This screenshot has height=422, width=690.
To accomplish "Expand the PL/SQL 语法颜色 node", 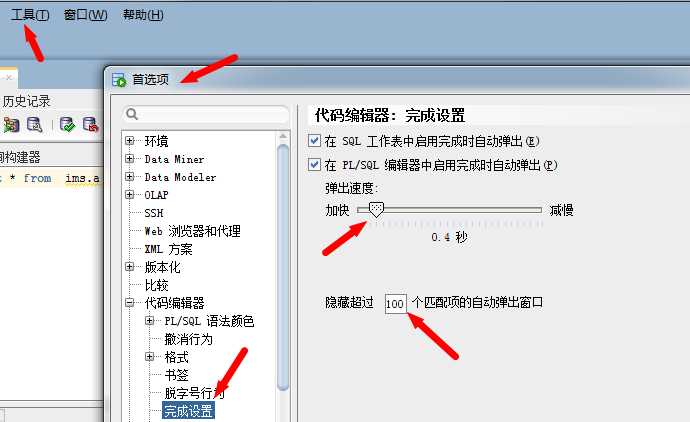I will pos(149,320).
